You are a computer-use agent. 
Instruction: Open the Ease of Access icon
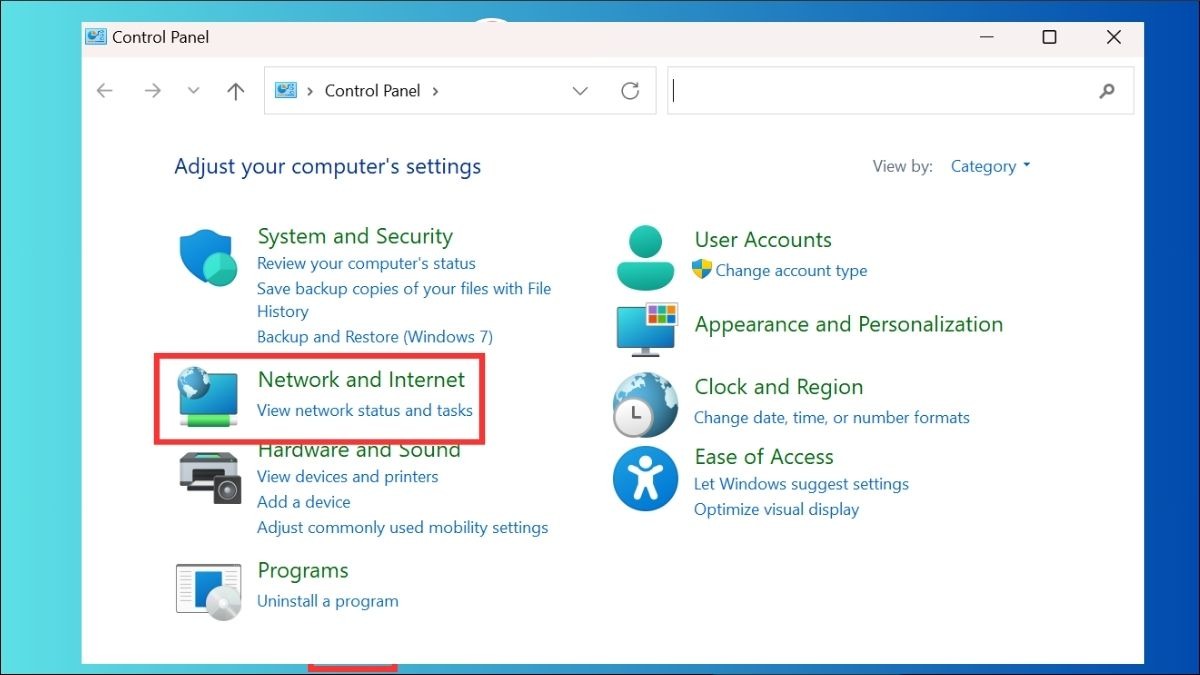tap(645, 479)
